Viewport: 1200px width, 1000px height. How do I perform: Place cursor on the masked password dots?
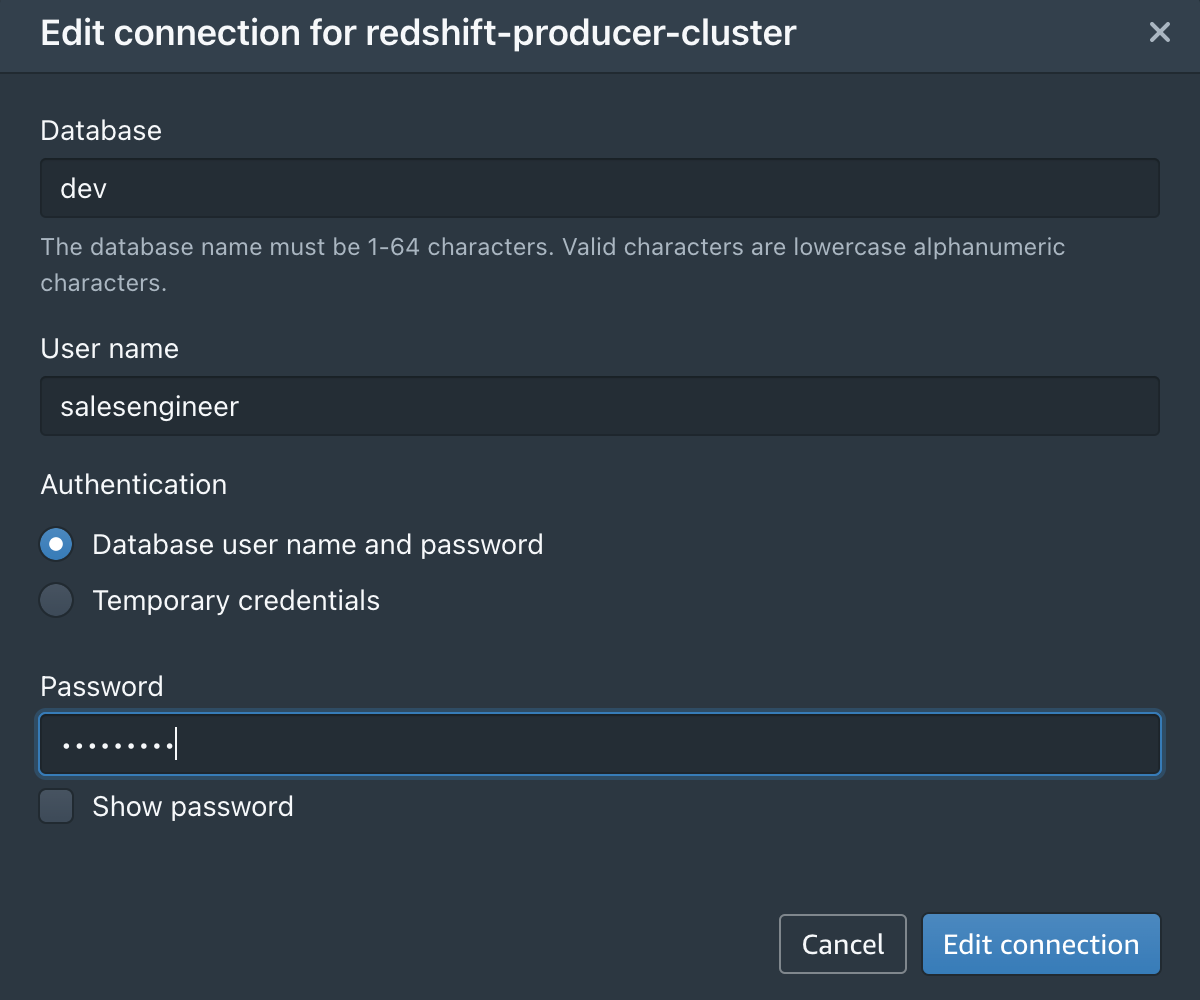[116, 746]
